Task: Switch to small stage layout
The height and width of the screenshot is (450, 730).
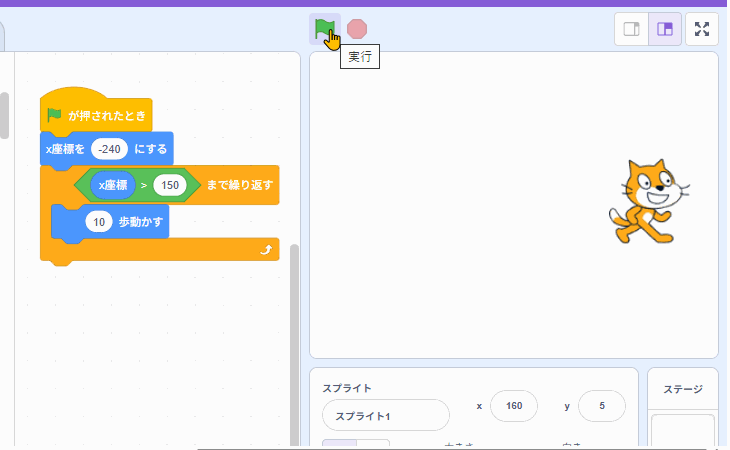Action: point(631,29)
